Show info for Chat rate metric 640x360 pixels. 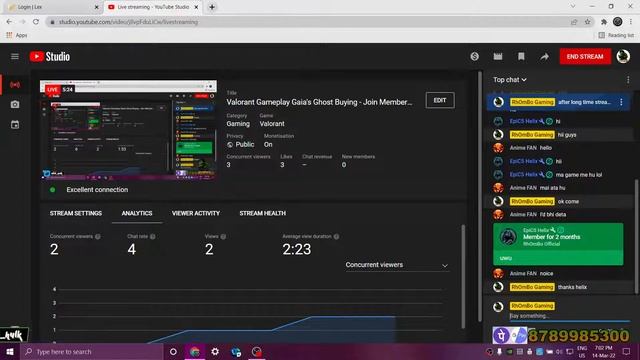pyautogui.click(x=153, y=236)
